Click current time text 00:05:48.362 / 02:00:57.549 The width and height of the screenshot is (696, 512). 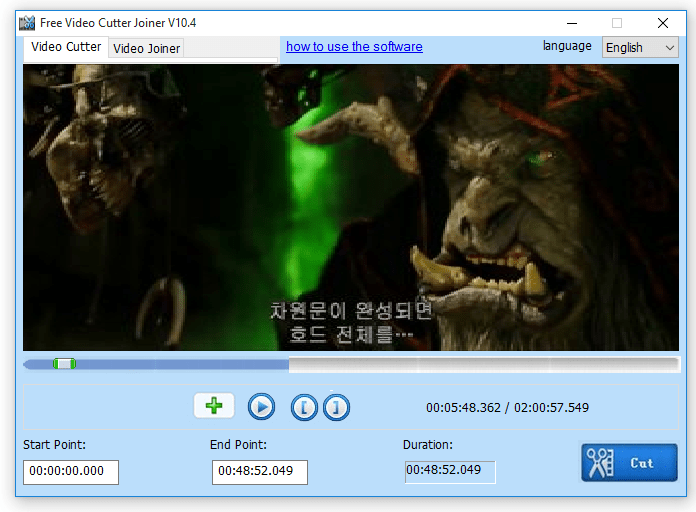(x=507, y=407)
